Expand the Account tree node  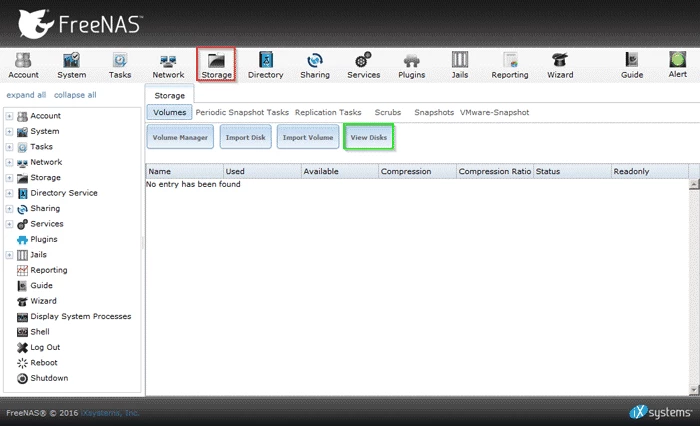(9, 116)
